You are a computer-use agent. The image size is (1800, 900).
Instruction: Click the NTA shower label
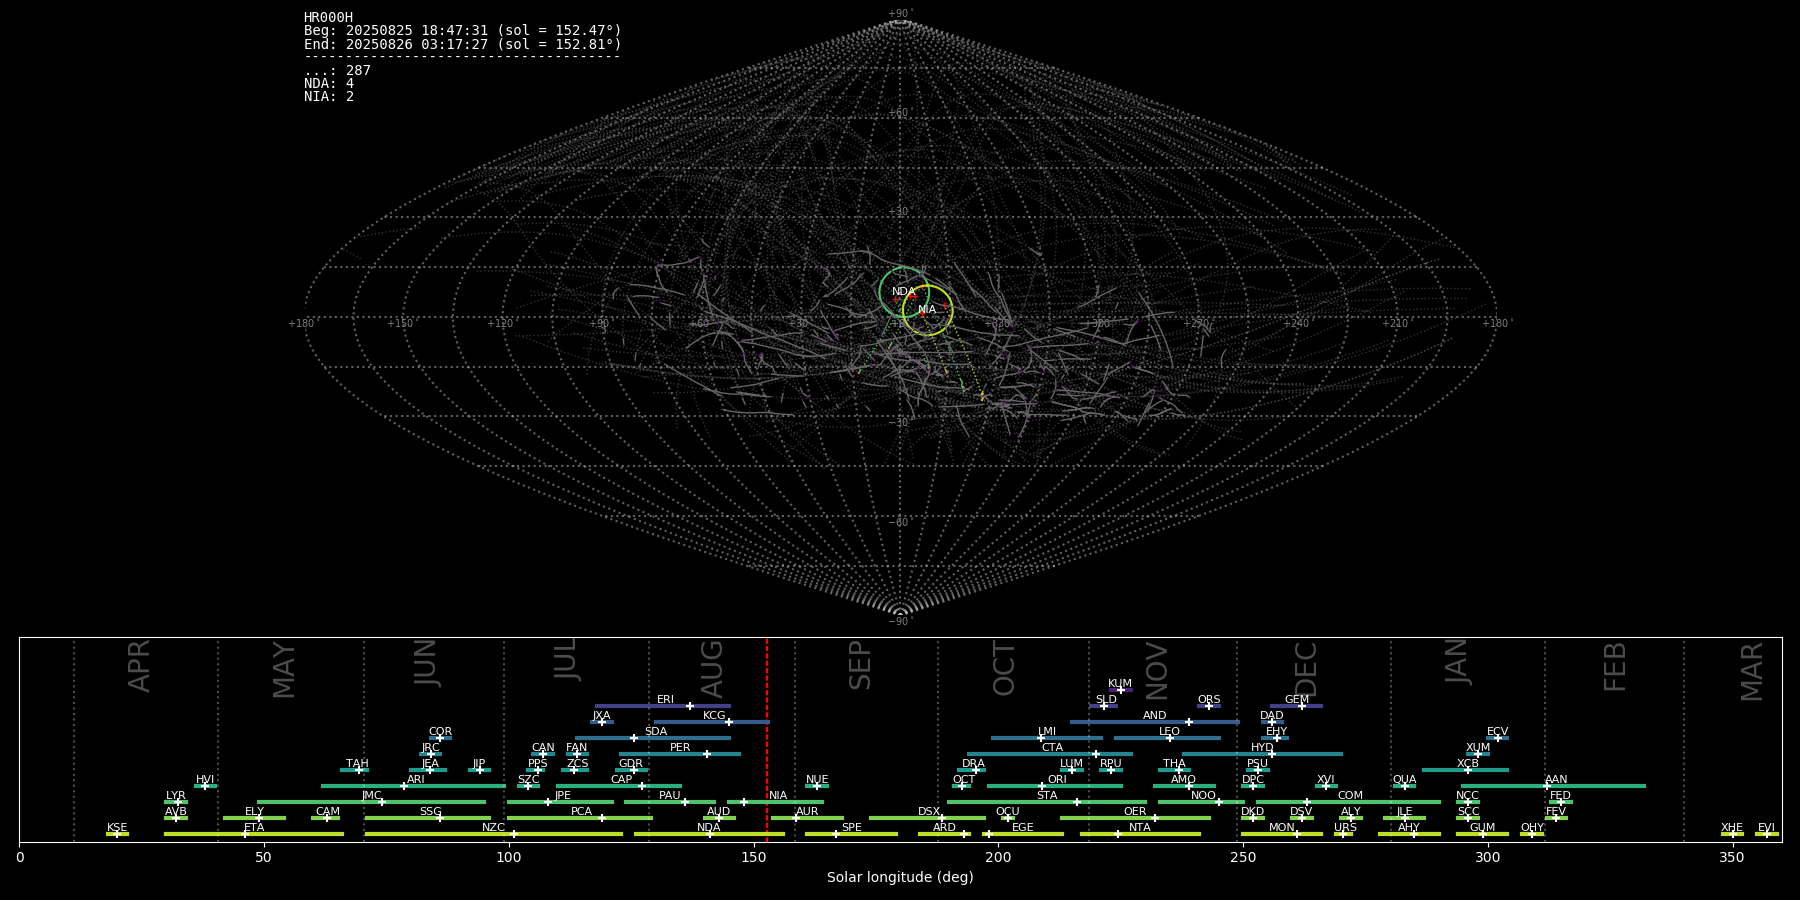click(x=1139, y=828)
